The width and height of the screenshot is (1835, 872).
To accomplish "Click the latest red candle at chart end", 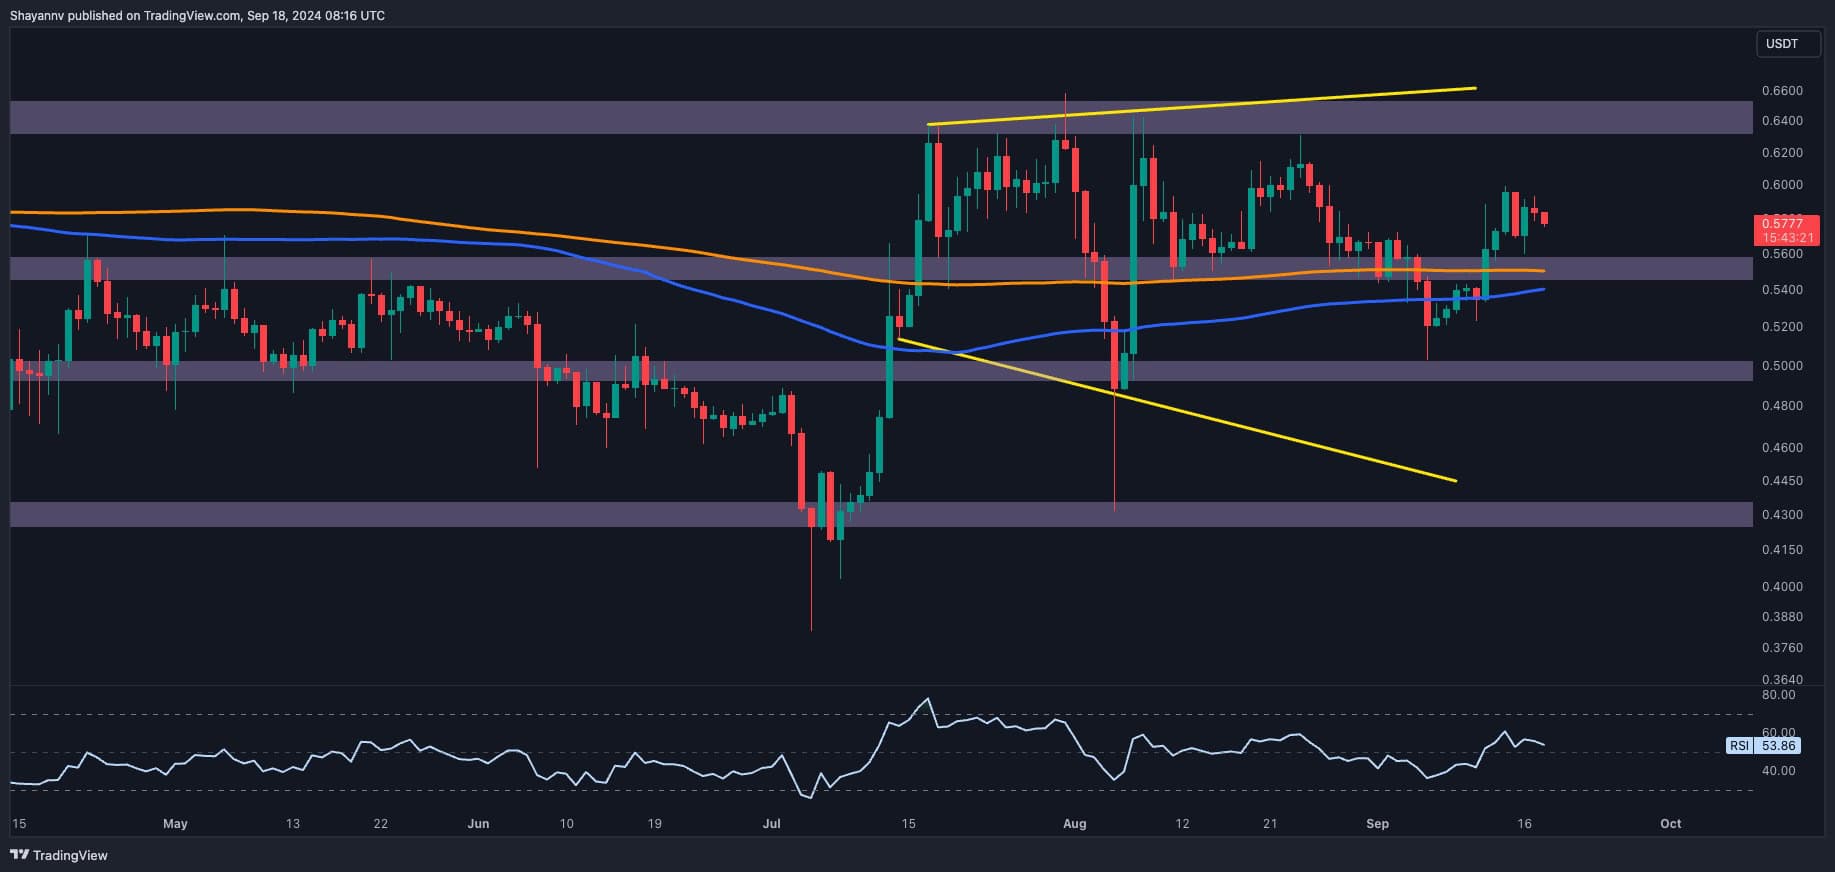I will (1545, 218).
